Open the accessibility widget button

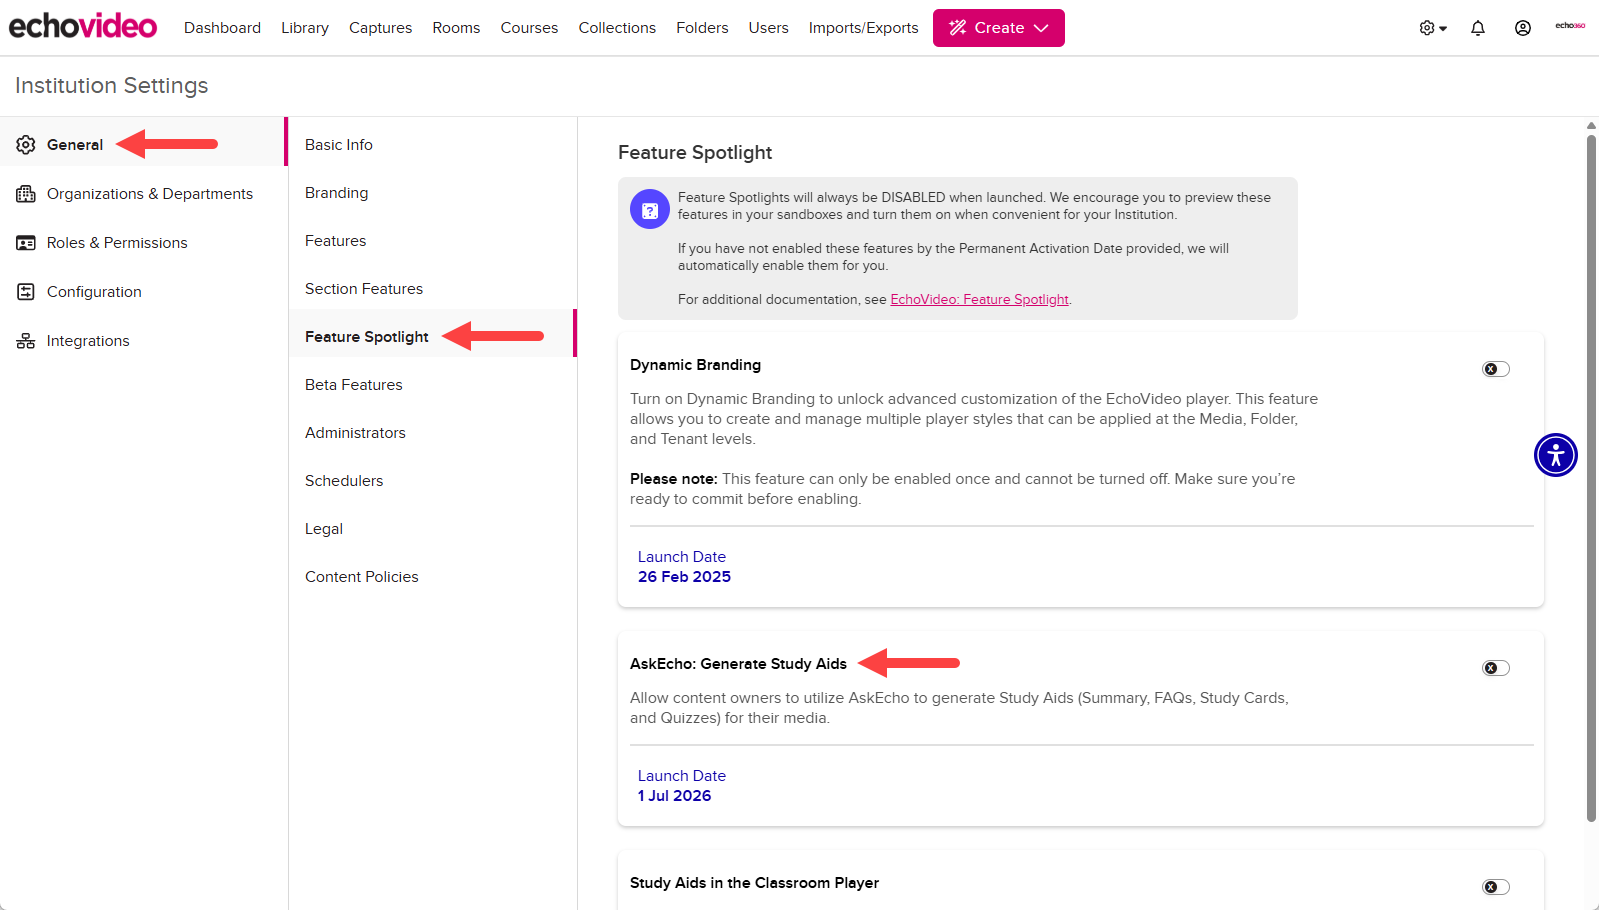click(1556, 455)
